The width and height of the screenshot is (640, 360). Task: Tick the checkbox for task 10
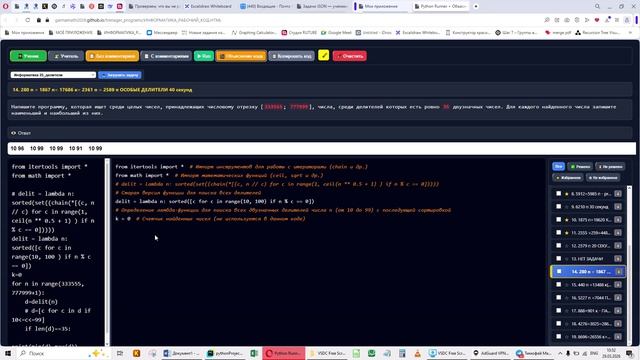pos(559,220)
